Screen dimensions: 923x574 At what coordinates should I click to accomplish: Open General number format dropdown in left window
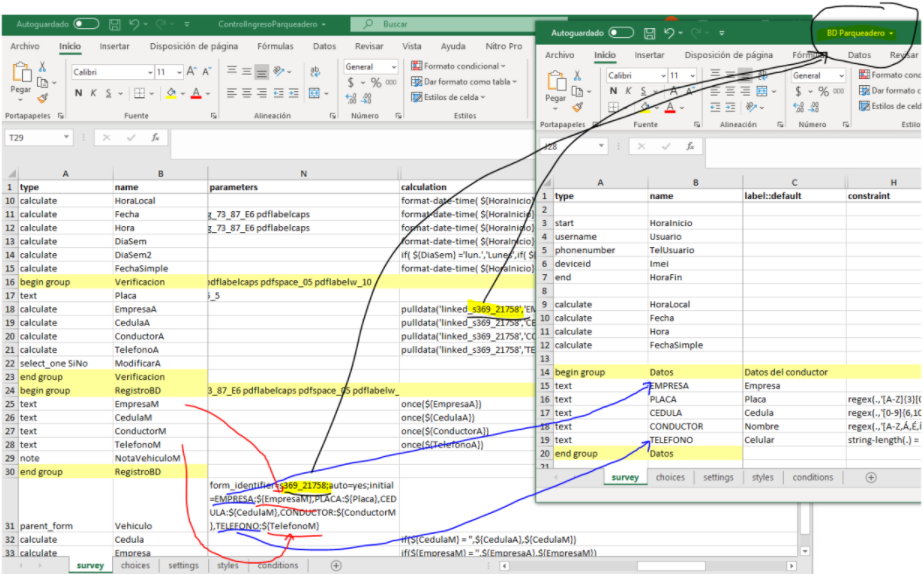click(x=394, y=67)
